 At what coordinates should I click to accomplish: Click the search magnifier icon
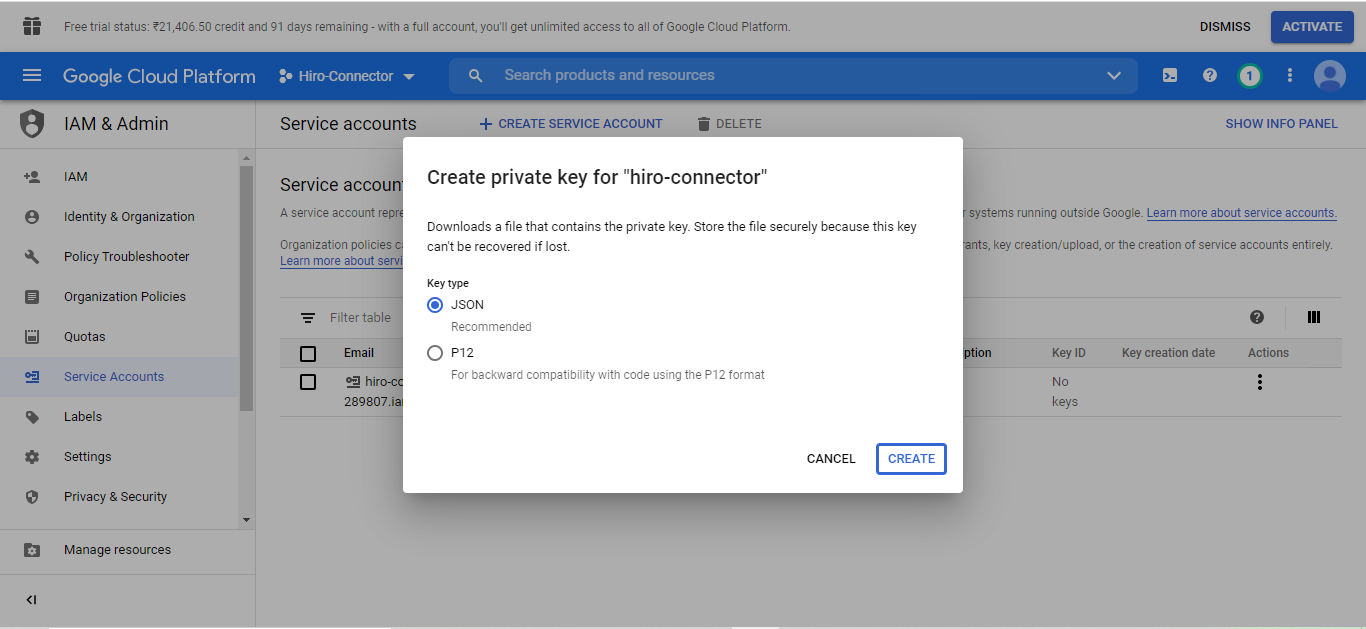pyautogui.click(x=476, y=76)
